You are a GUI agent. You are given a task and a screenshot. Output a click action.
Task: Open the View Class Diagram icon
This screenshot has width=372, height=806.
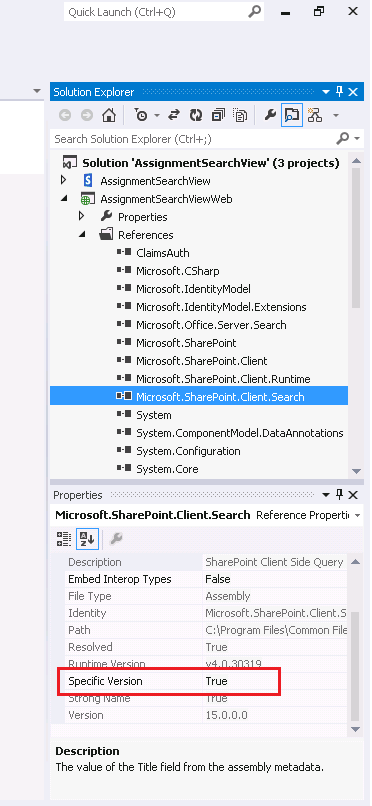click(314, 115)
